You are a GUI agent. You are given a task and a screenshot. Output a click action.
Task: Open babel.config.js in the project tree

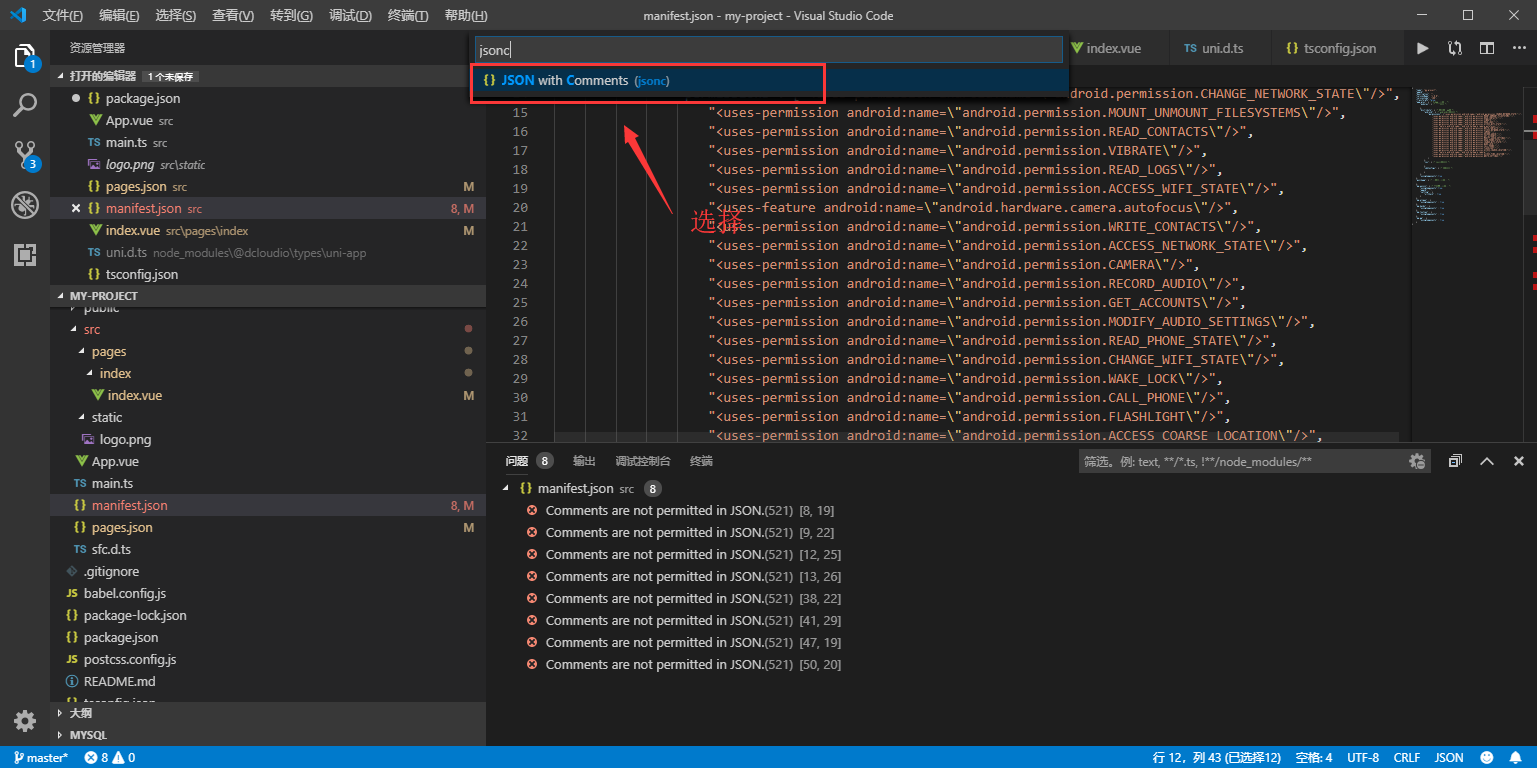[268, 593]
